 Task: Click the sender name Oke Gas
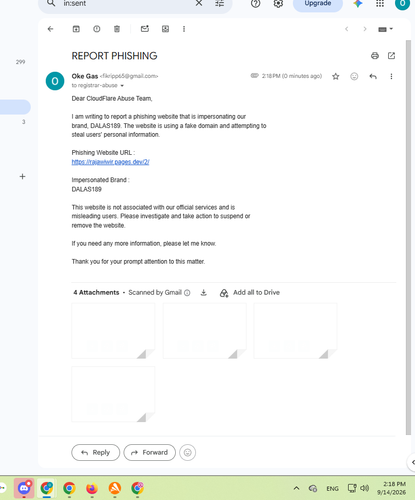(x=85, y=76)
